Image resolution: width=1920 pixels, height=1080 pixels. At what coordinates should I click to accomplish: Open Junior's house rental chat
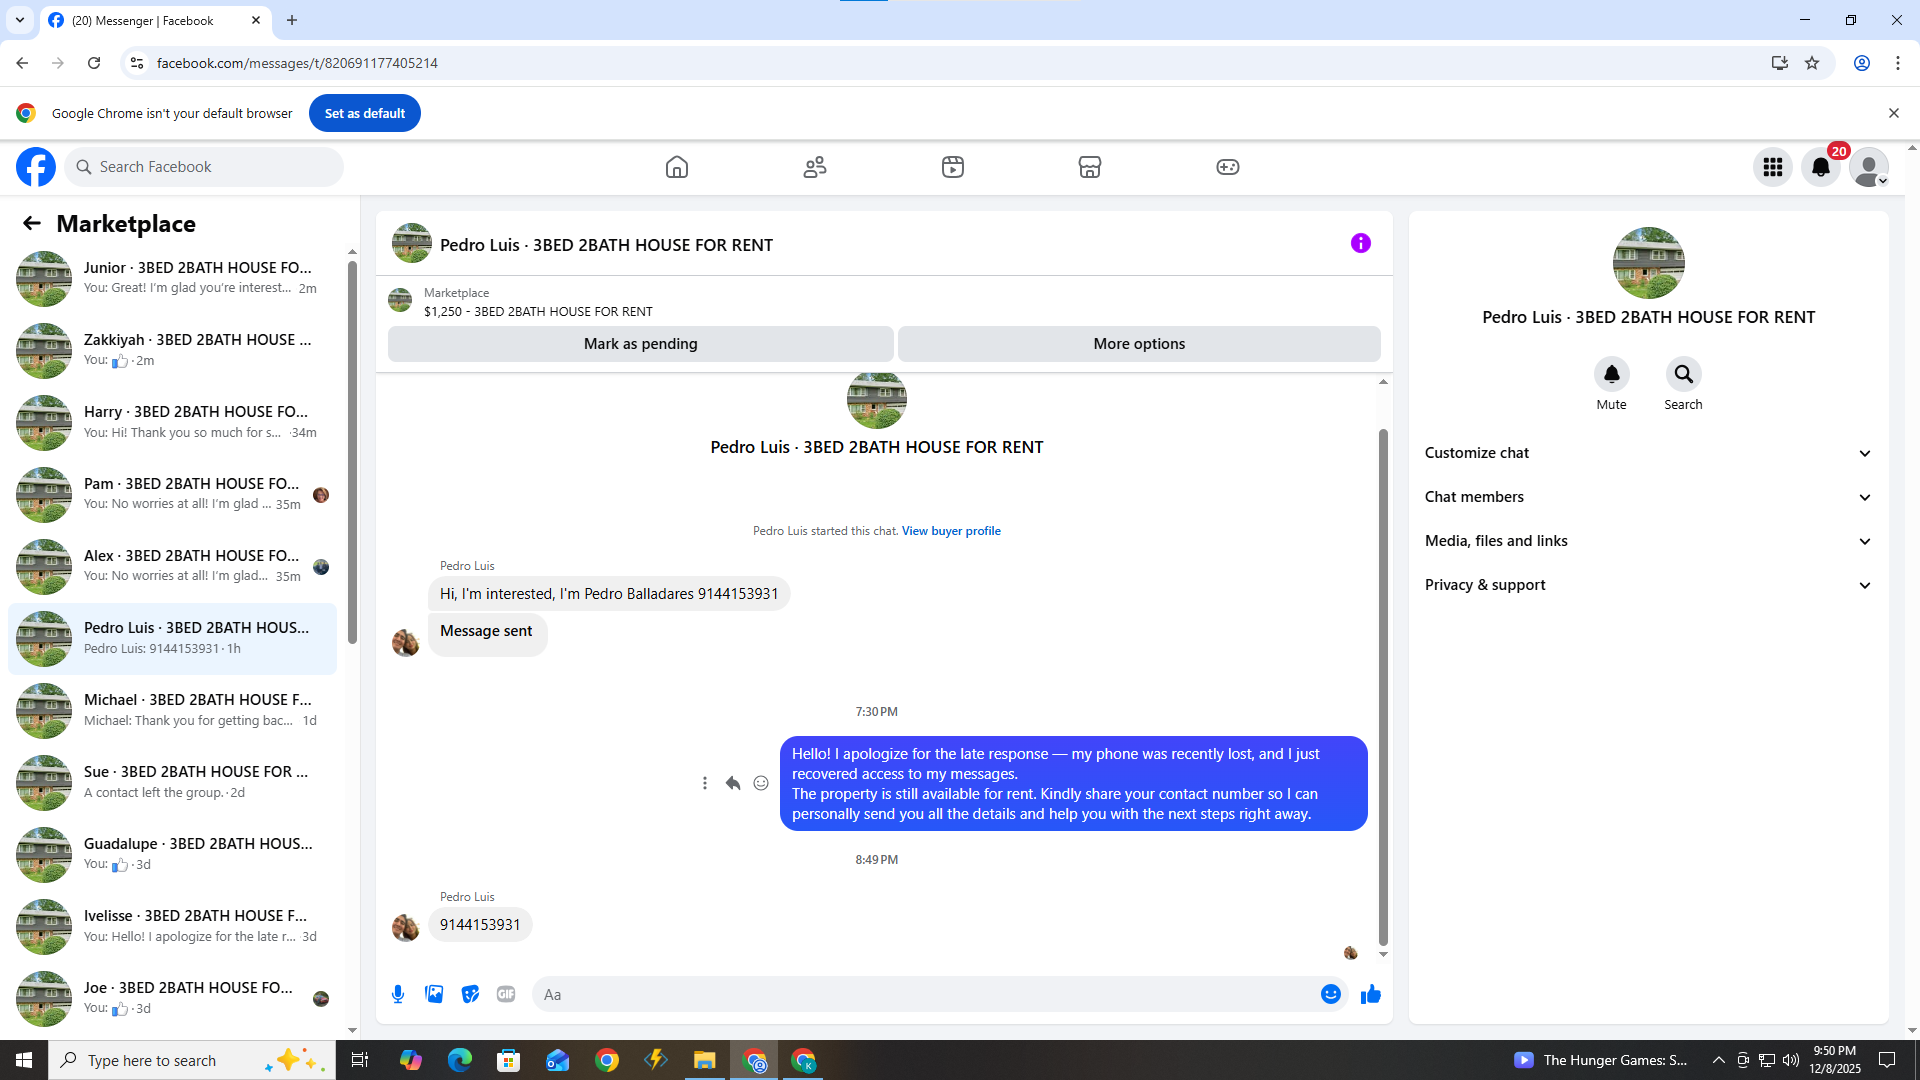(172, 278)
